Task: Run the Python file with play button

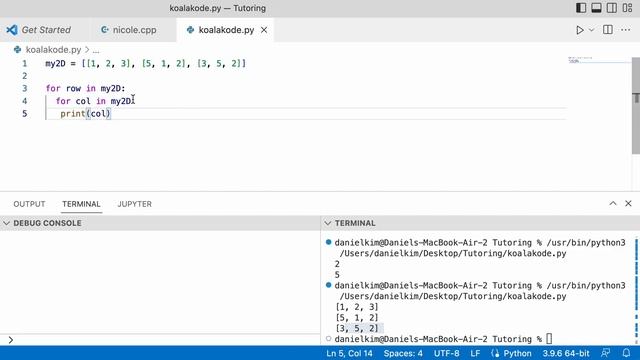Action: coord(580,30)
